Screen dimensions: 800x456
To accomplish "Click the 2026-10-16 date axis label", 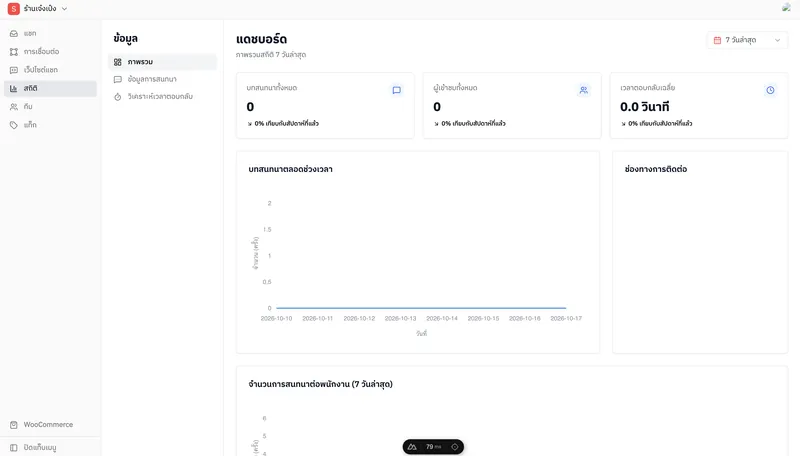I will (524, 318).
